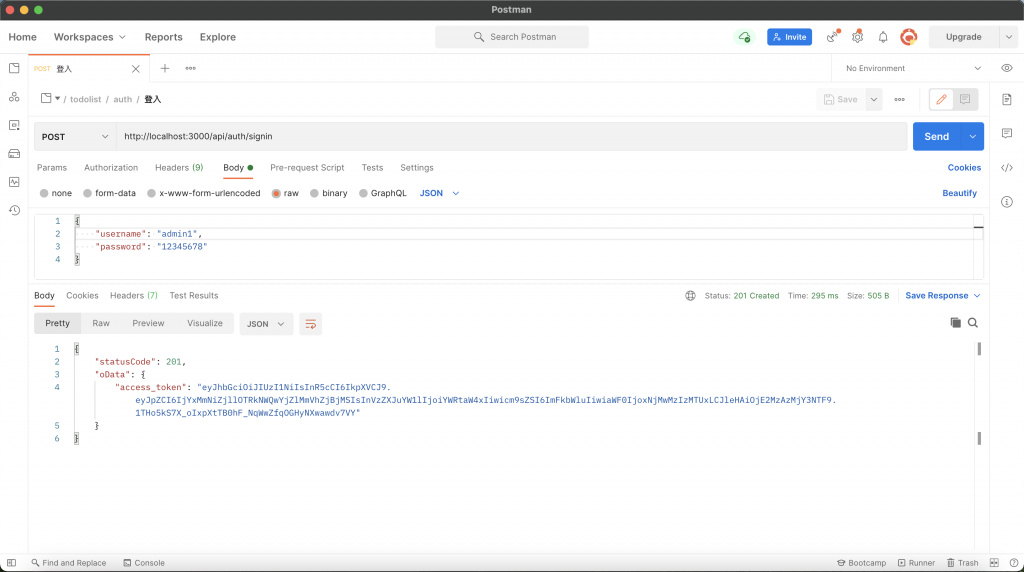Open help icon in status bar
Screen dimensions: 1024x572
pyautogui.click(x=1014, y=563)
